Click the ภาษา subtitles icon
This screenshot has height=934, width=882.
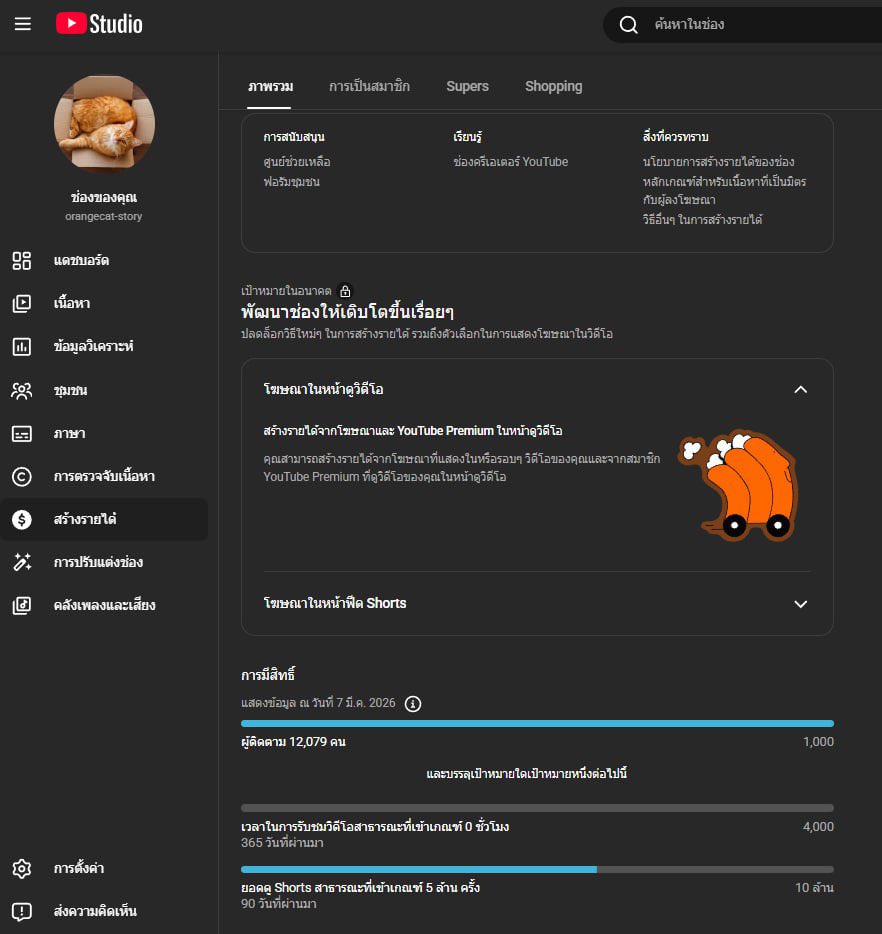(x=22, y=433)
